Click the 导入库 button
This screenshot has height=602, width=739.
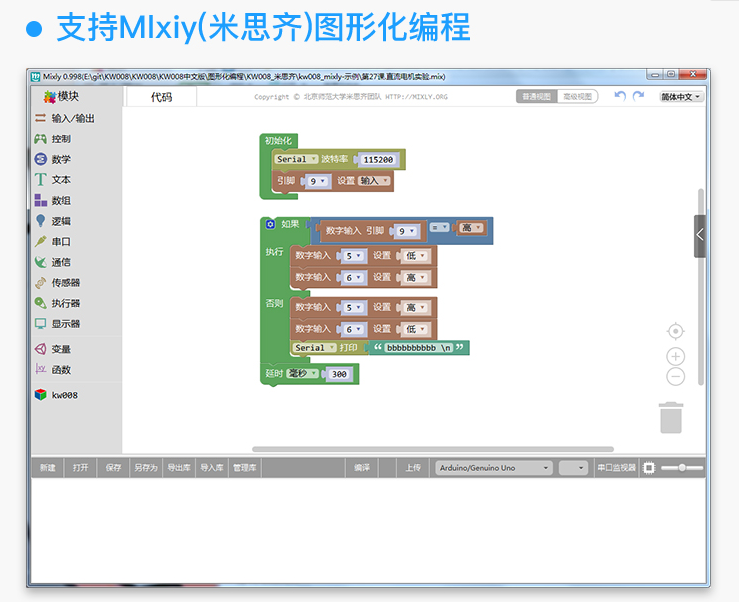212,468
